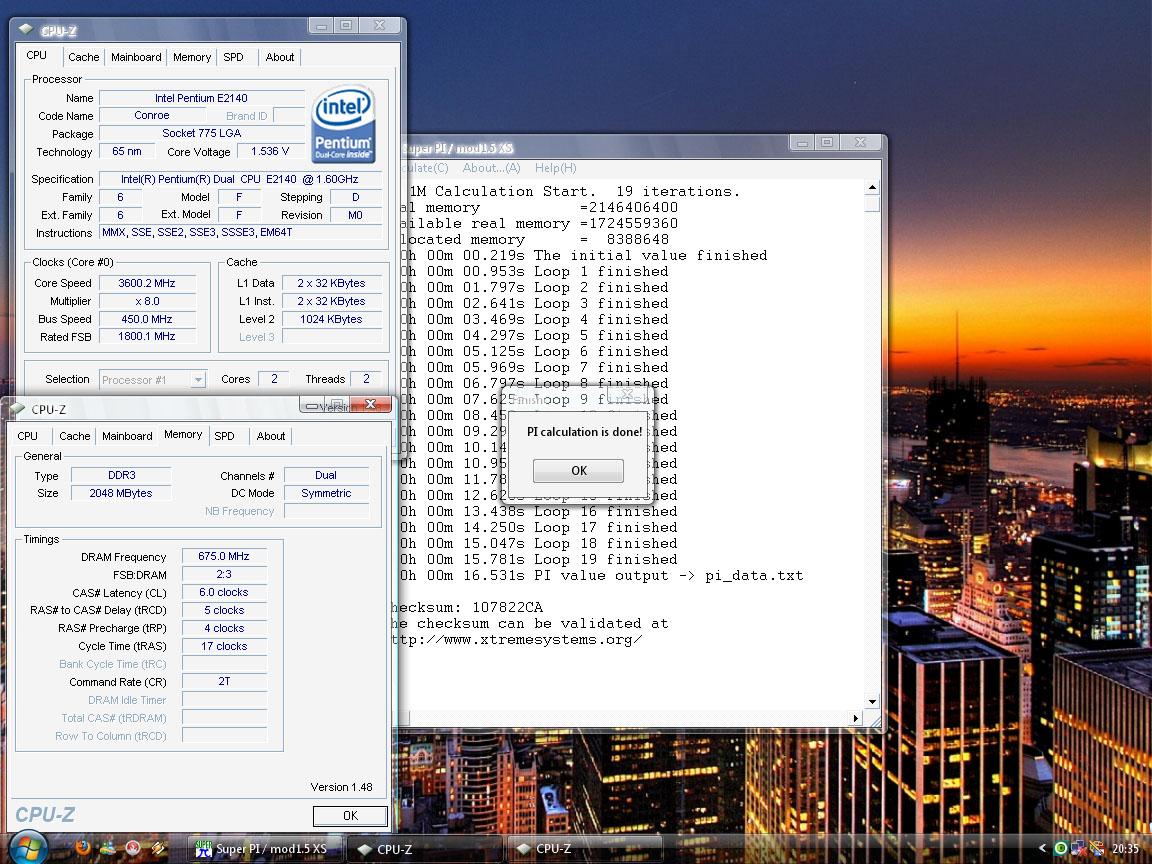Click the xtremesystems.org URL line in Super PI
Viewport: 1152px width, 864px height.
pos(517,639)
